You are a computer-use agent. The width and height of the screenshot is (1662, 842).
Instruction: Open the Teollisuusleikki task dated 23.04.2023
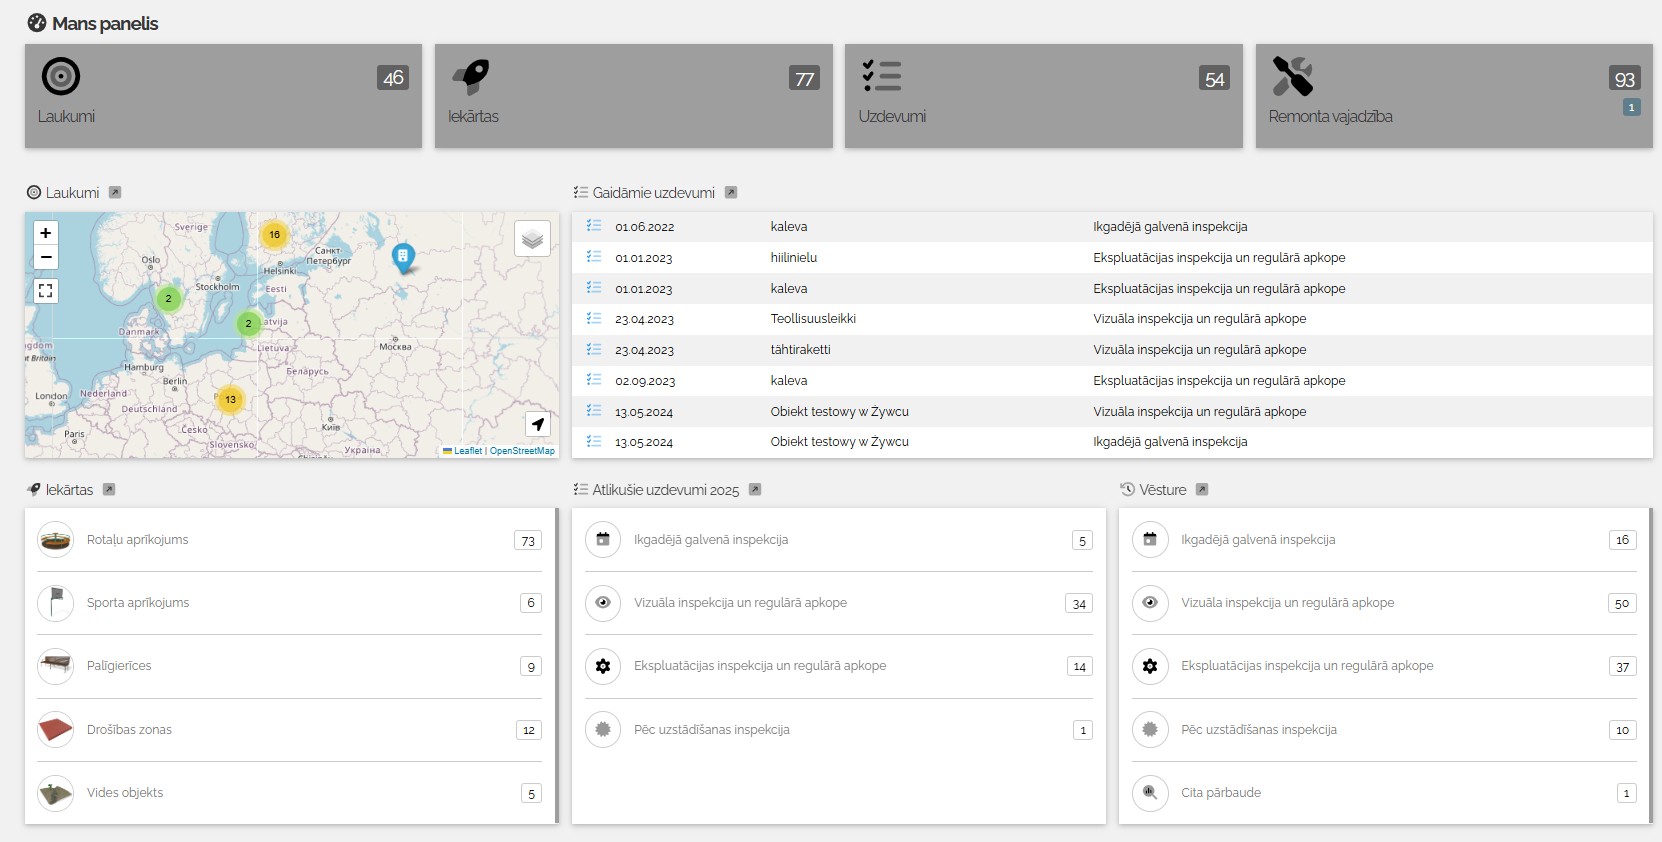pos(813,319)
